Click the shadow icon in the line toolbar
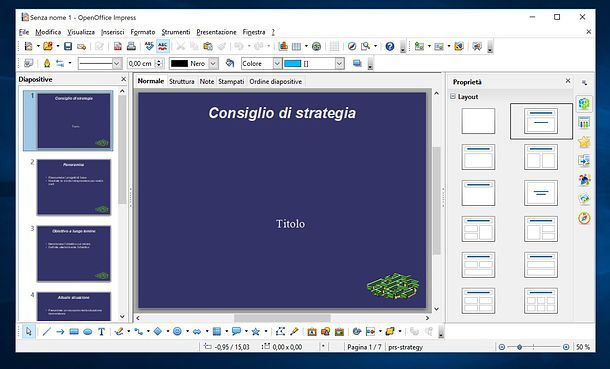The width and height of the screenshot is (610, 369). (357, 63)
